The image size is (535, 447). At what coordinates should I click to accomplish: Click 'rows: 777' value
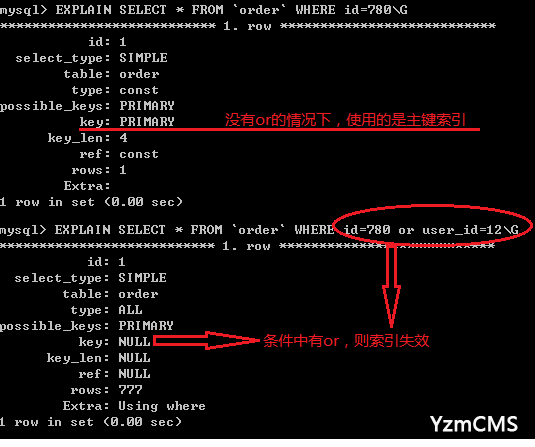[x=130, y=390]
